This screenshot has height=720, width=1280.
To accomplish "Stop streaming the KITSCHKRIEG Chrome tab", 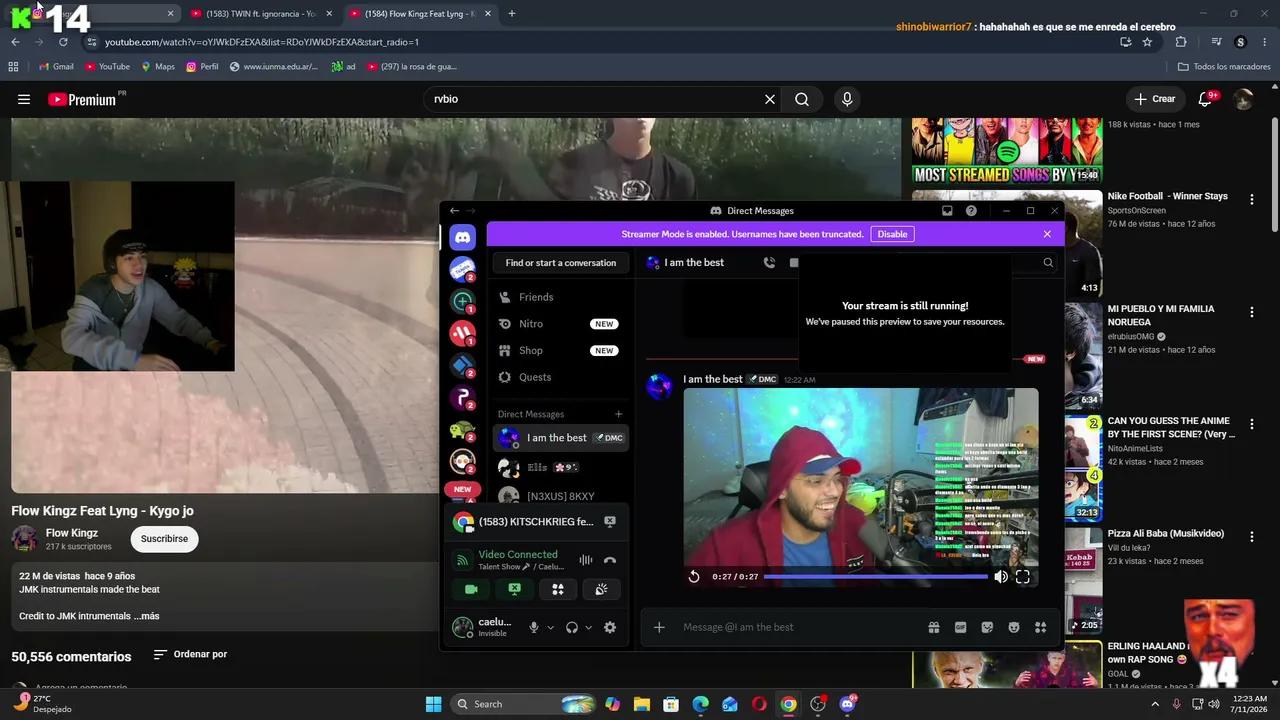I will pyautogui.click(x=610, y=522).
